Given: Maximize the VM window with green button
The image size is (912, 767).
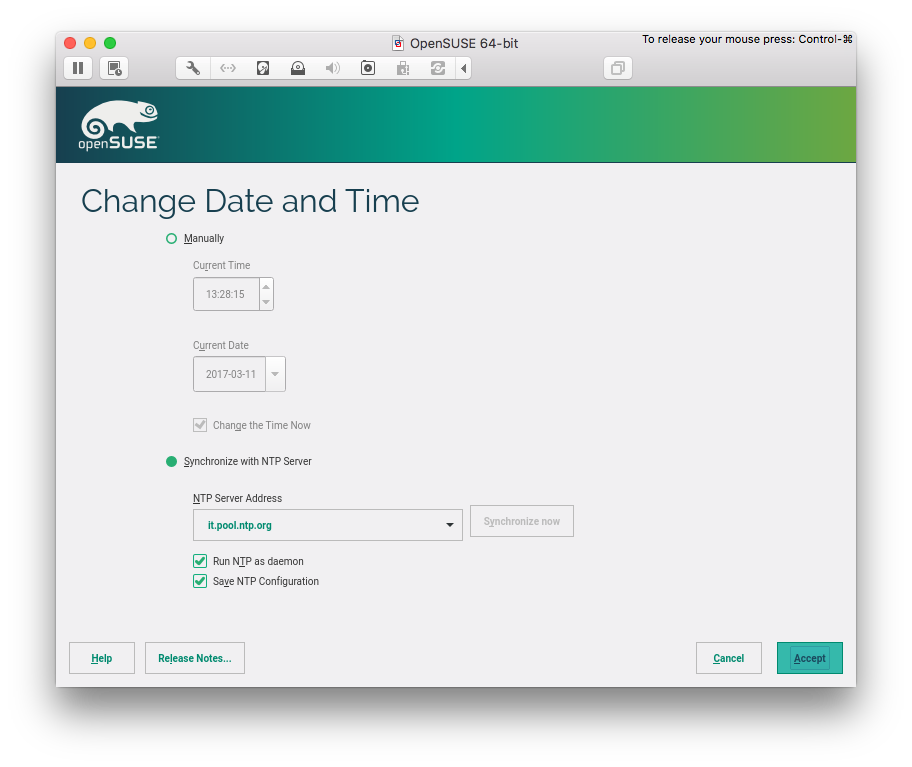Looking at the screenshot, I should (x=110, y=43).
